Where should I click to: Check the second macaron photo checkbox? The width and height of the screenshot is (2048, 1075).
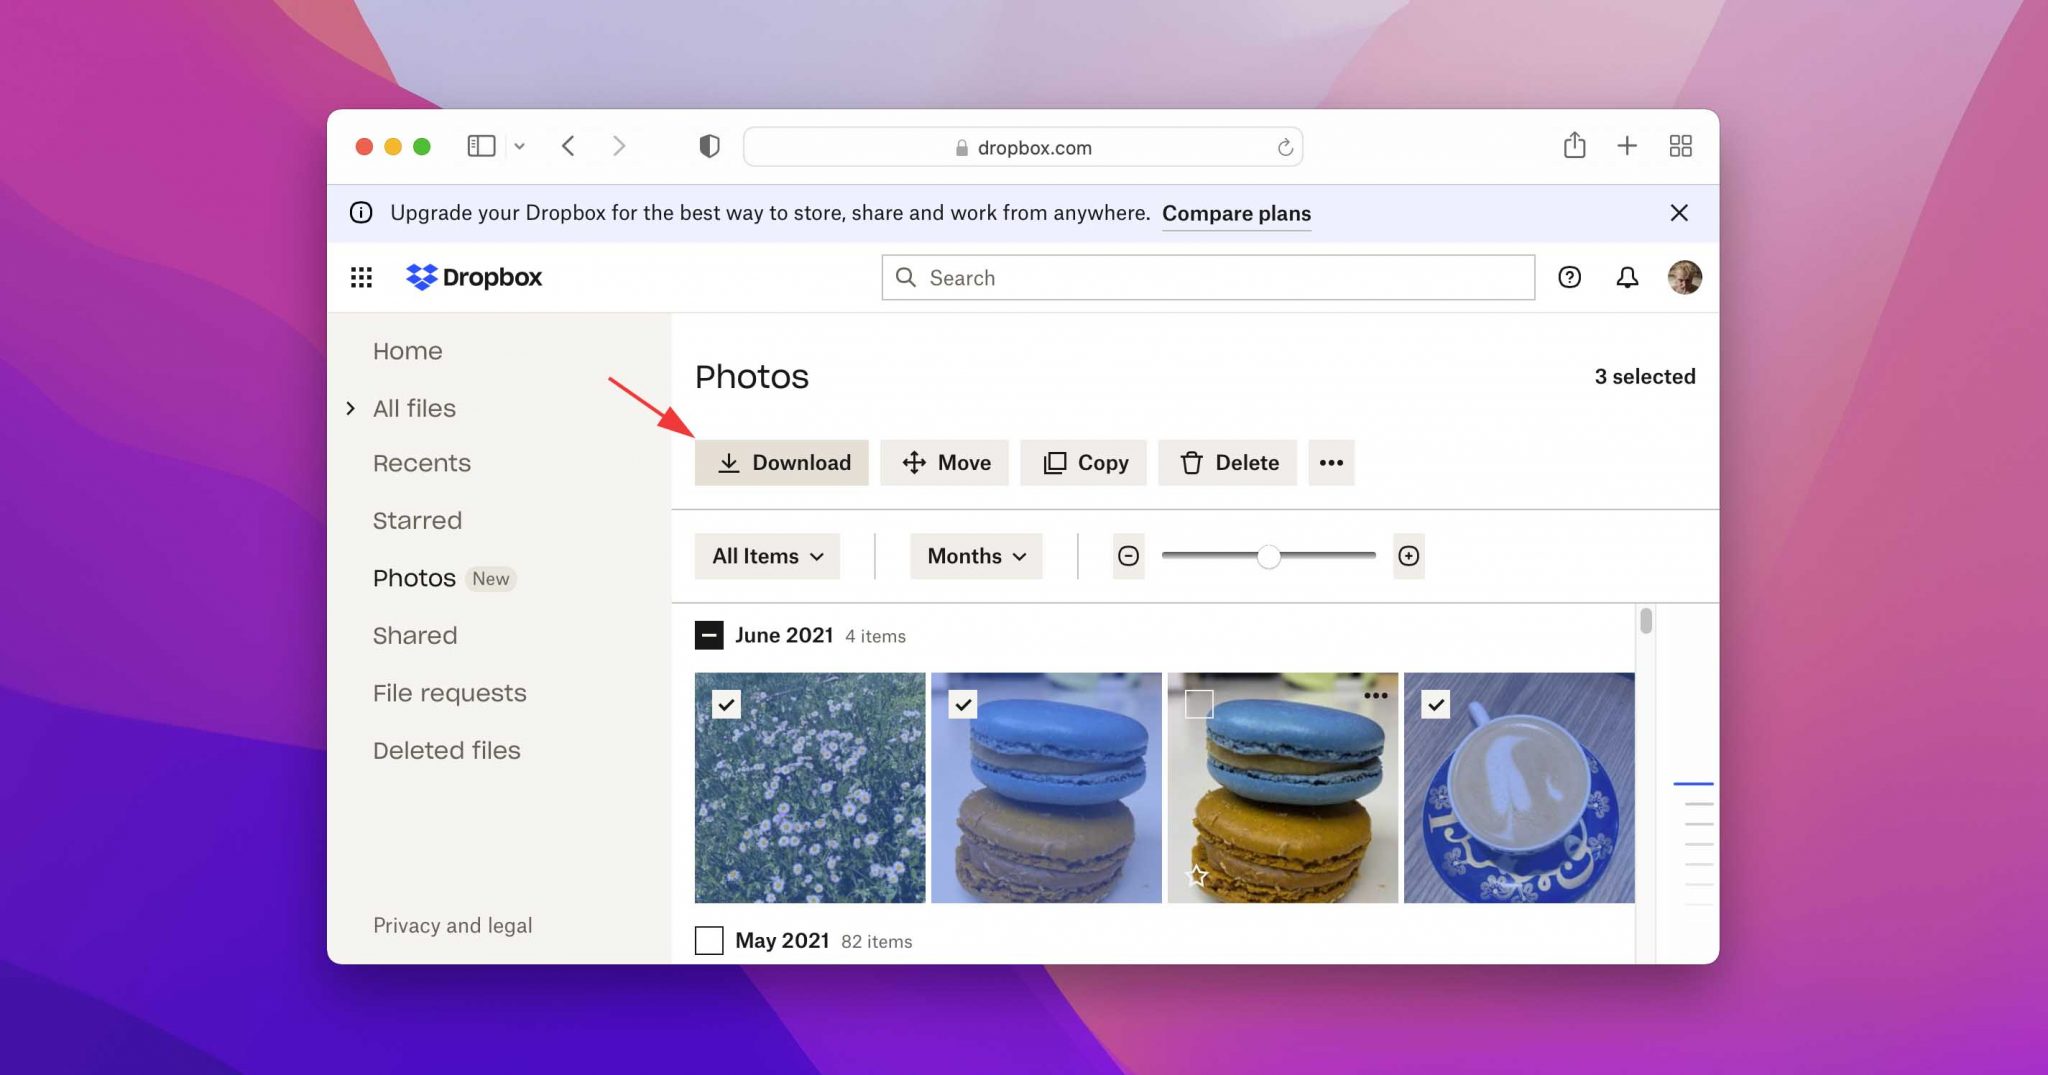(x=1198, y=704)
